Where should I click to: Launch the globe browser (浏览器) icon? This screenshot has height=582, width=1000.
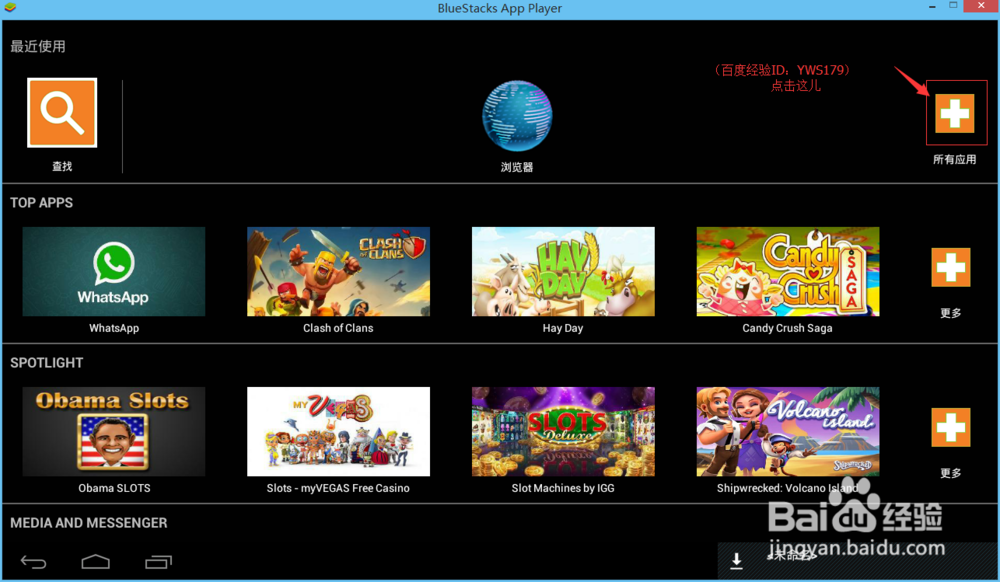click(517, 116)
